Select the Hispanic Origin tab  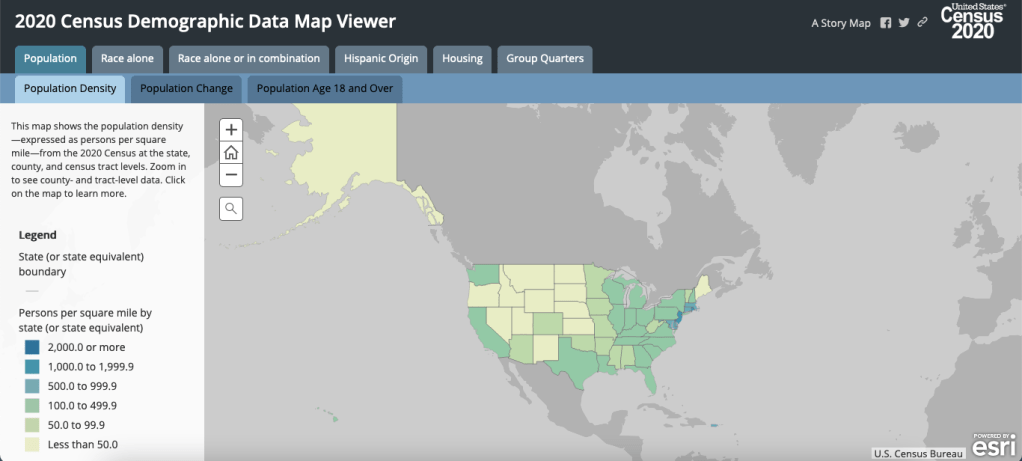[x=381, y=58]
